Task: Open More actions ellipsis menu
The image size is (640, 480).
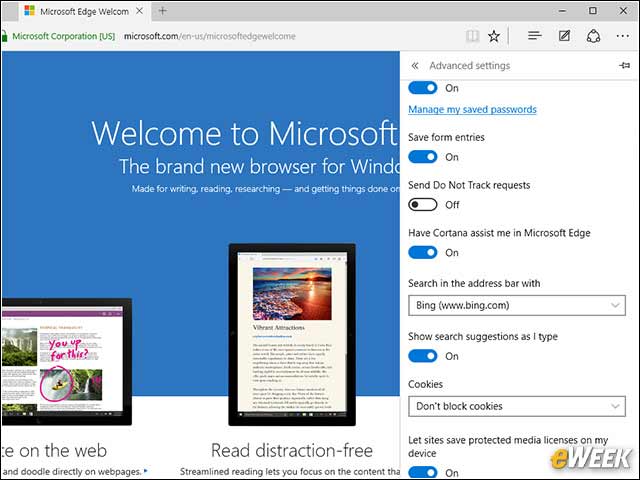Action: [623, 36]
